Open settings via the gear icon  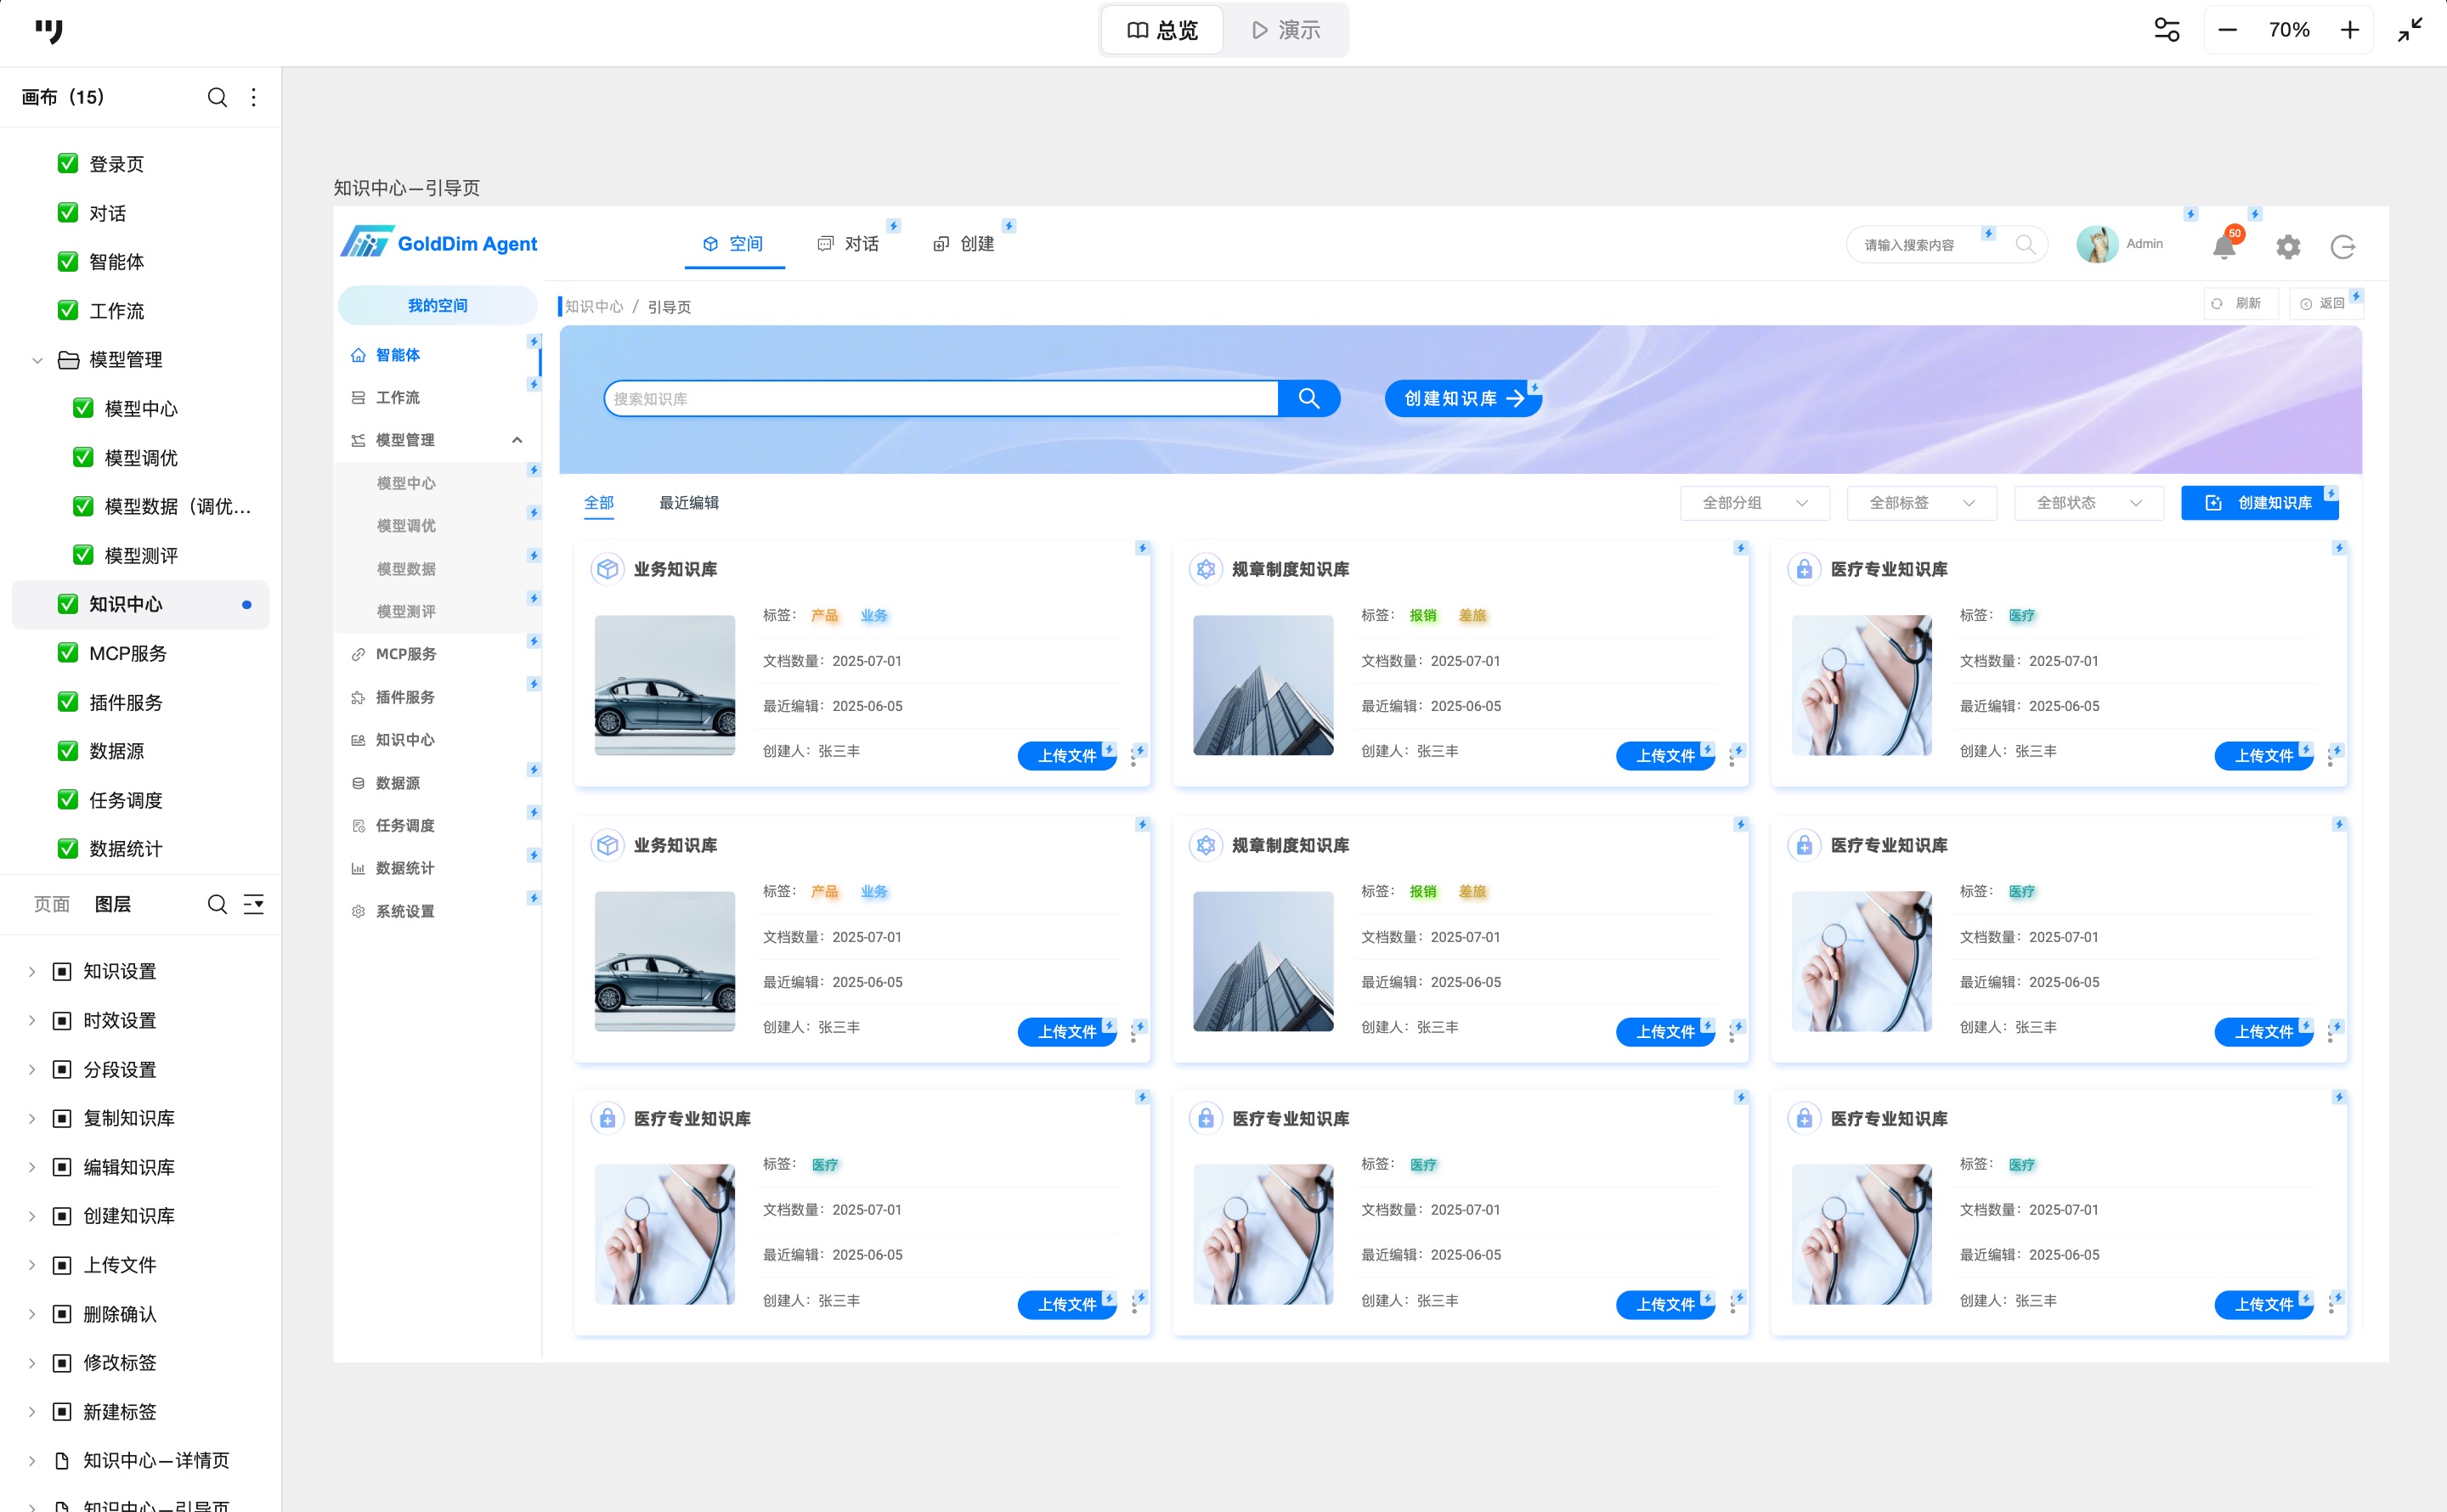click(x=2288, y=246)
